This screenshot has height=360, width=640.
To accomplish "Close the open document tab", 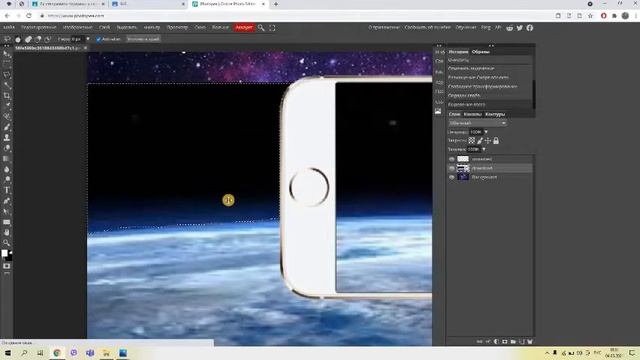I will pos(85,48).
